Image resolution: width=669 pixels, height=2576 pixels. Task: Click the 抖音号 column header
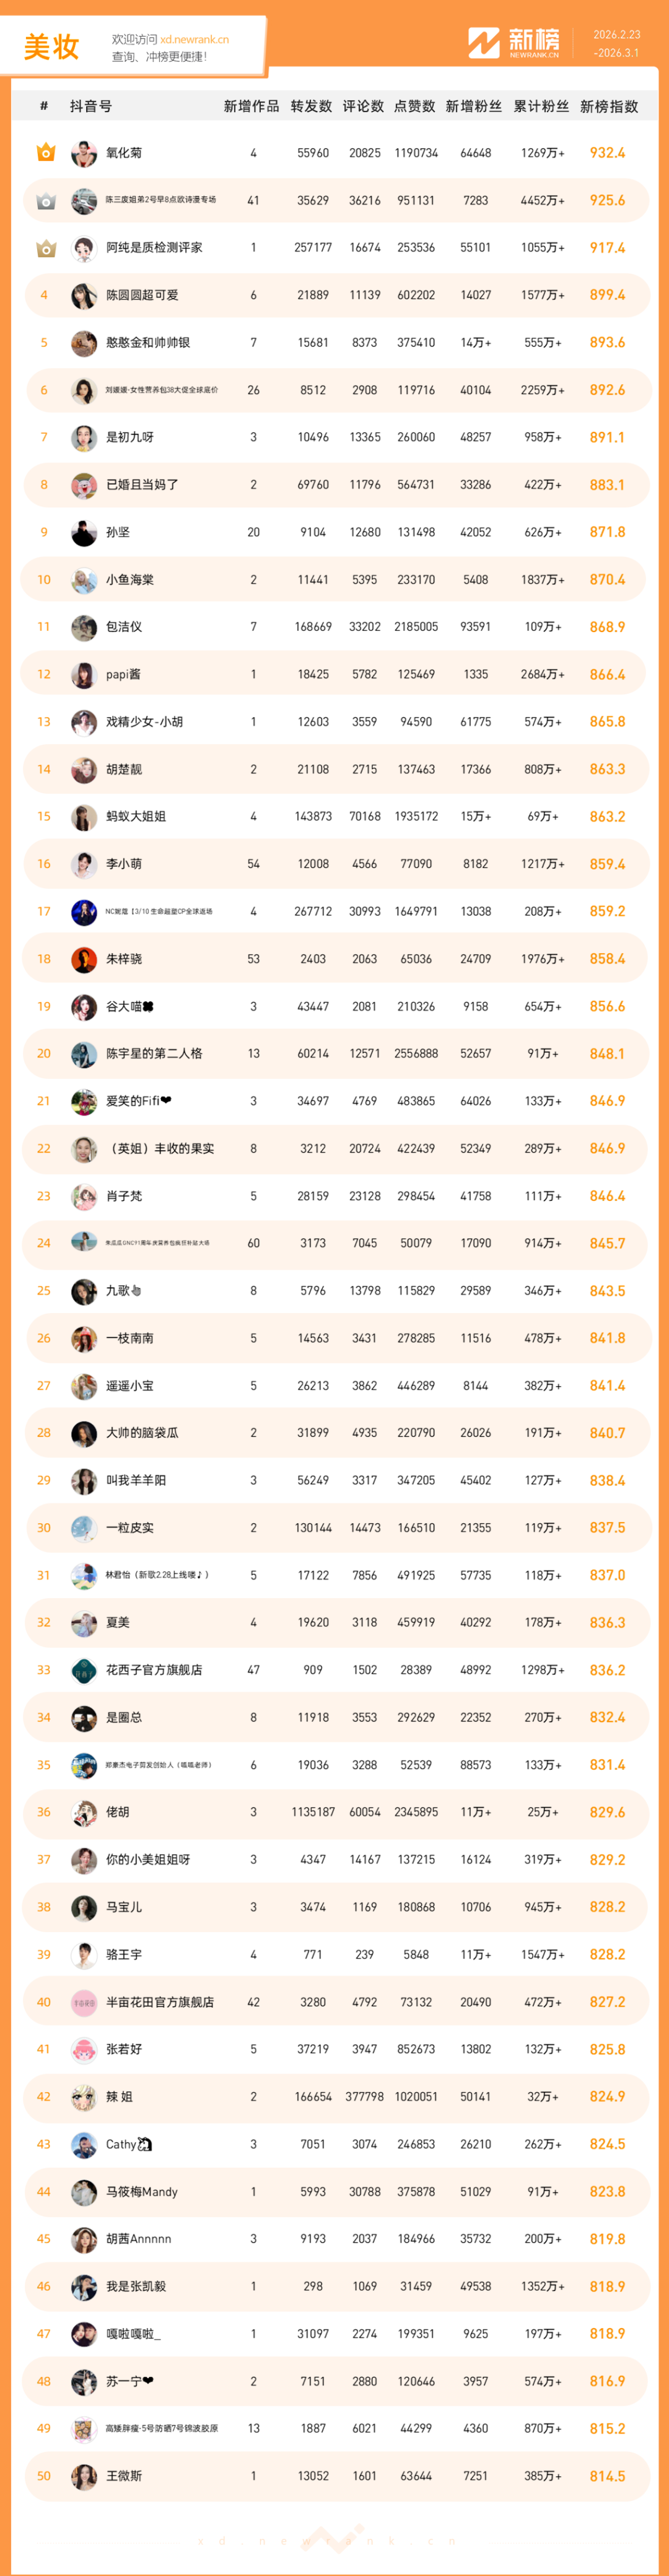pos(91,107)
